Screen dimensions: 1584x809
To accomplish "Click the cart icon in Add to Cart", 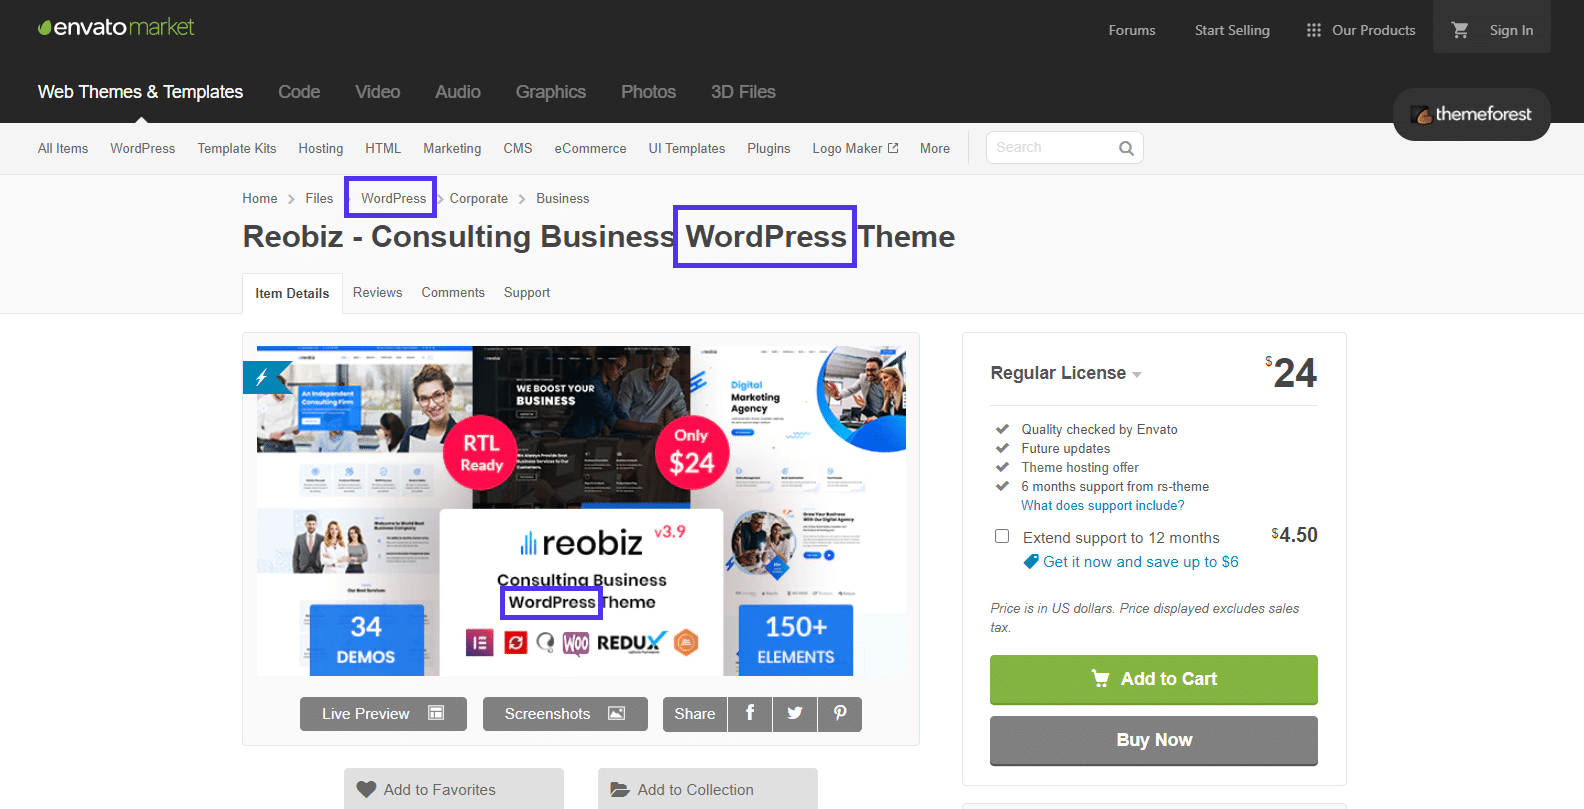I will point(1101,678).
